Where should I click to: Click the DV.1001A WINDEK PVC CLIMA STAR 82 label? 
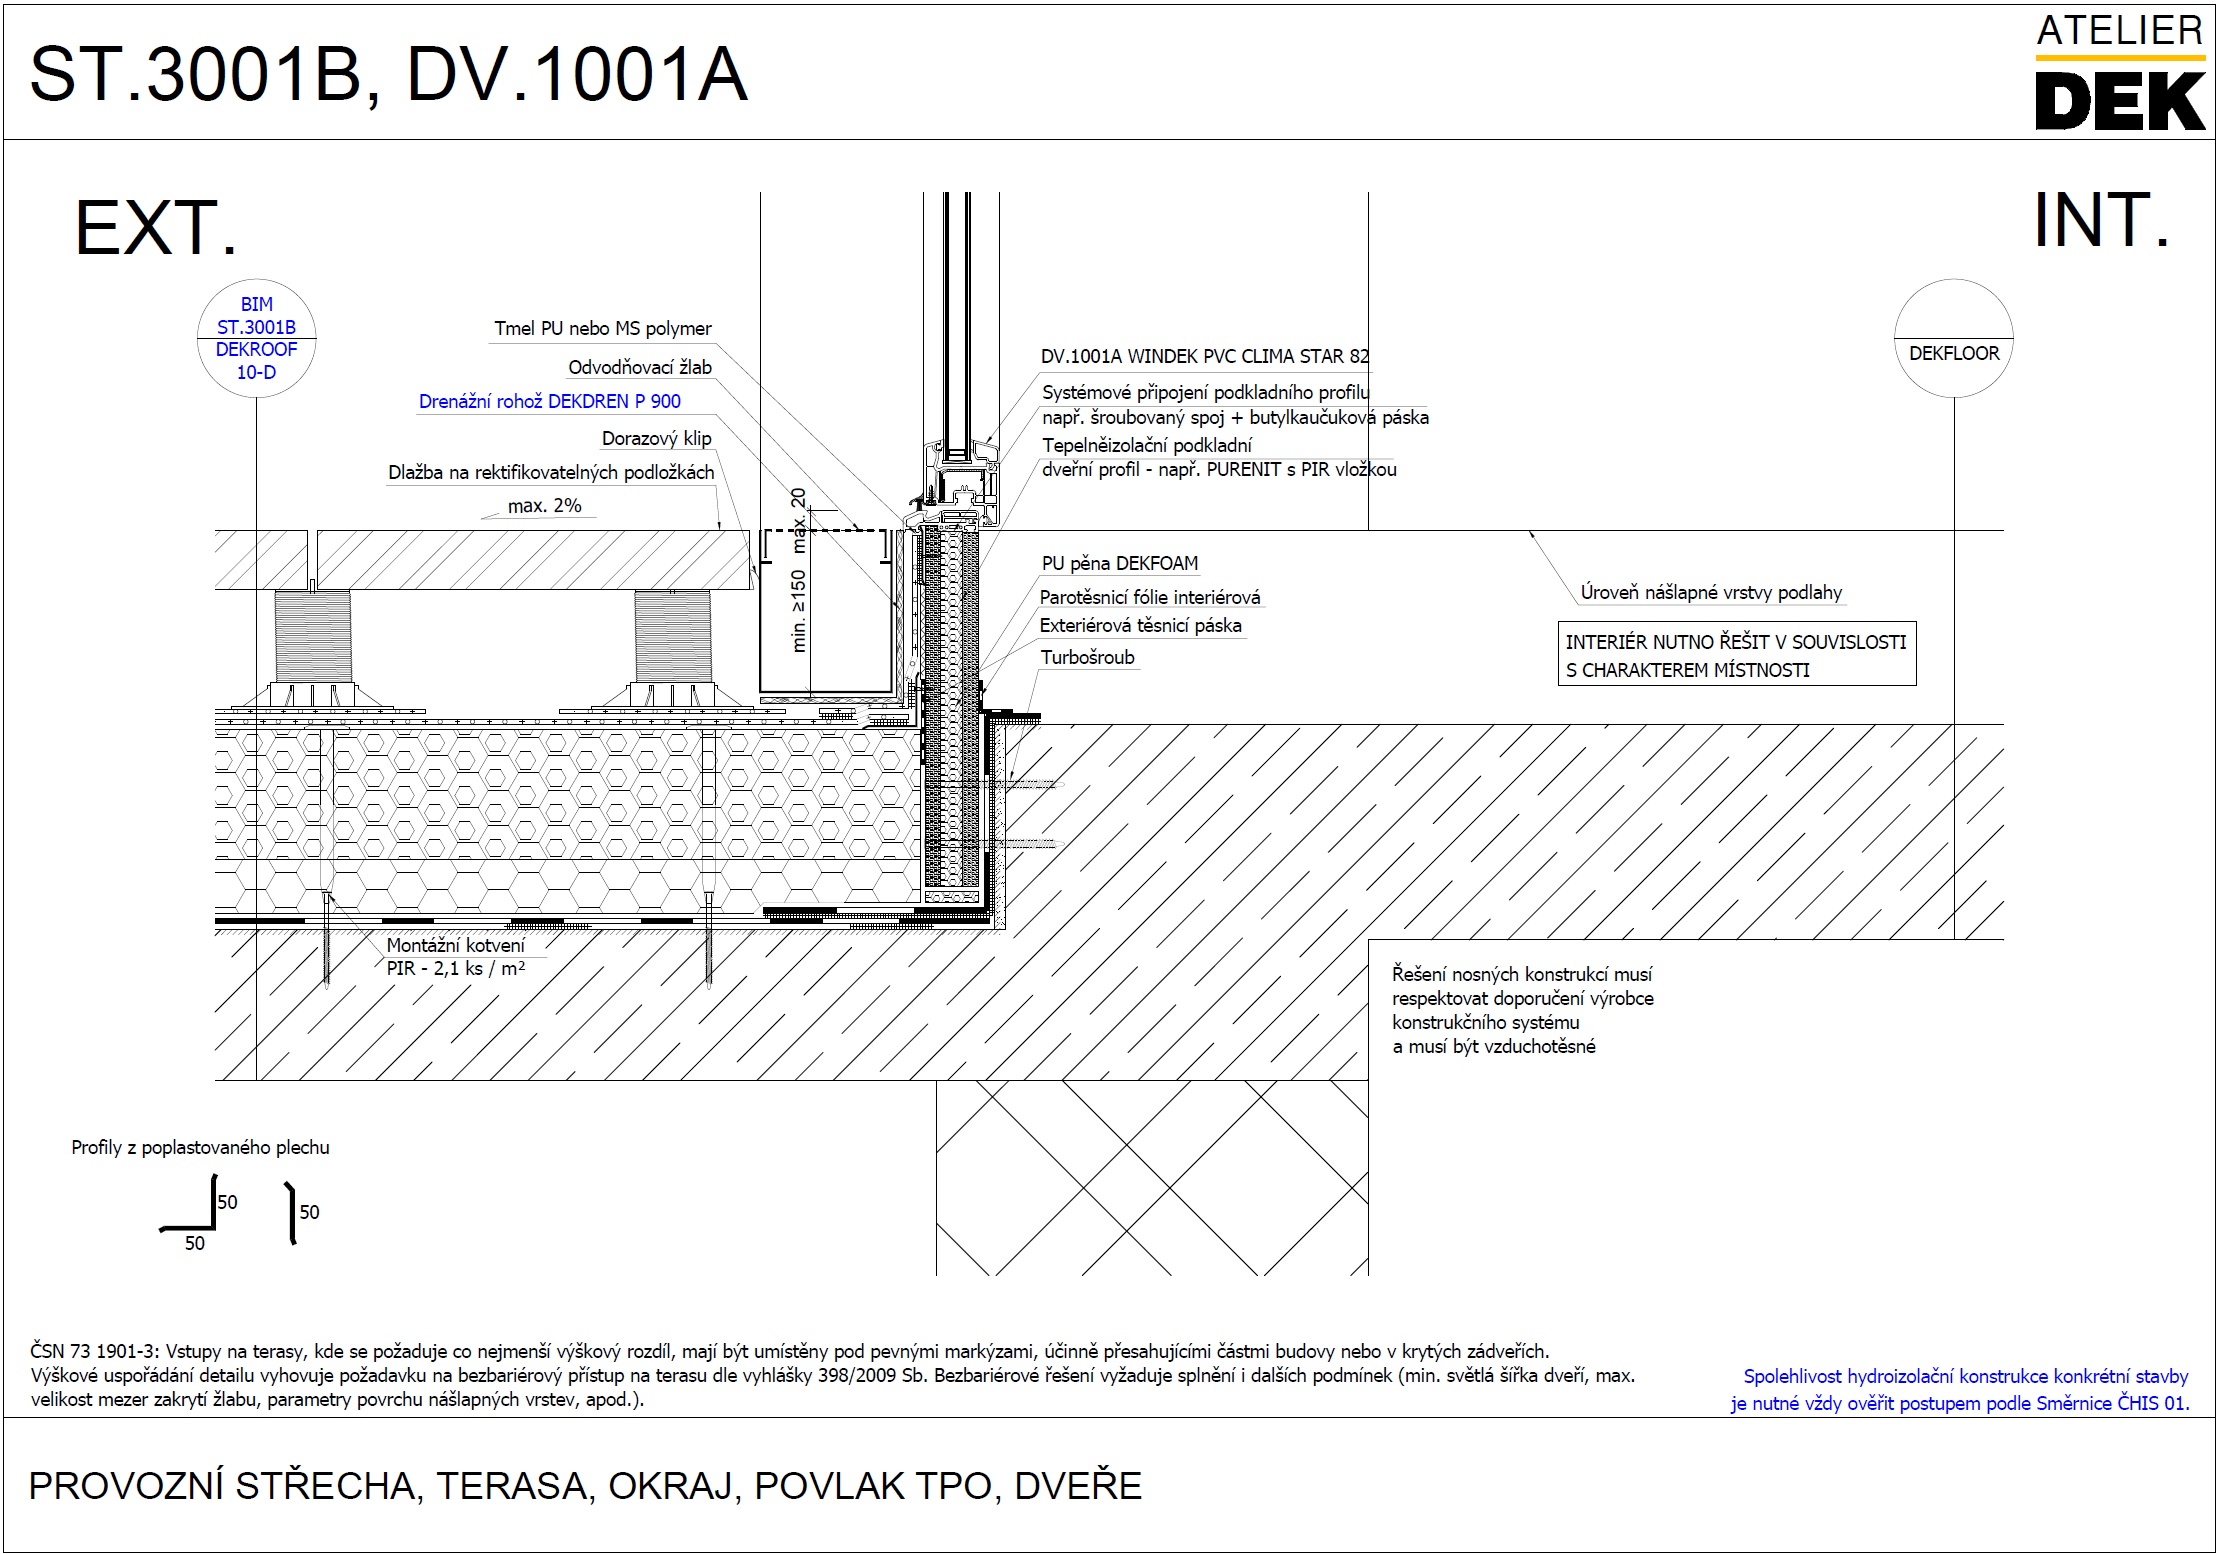[x=1204, y=356]
